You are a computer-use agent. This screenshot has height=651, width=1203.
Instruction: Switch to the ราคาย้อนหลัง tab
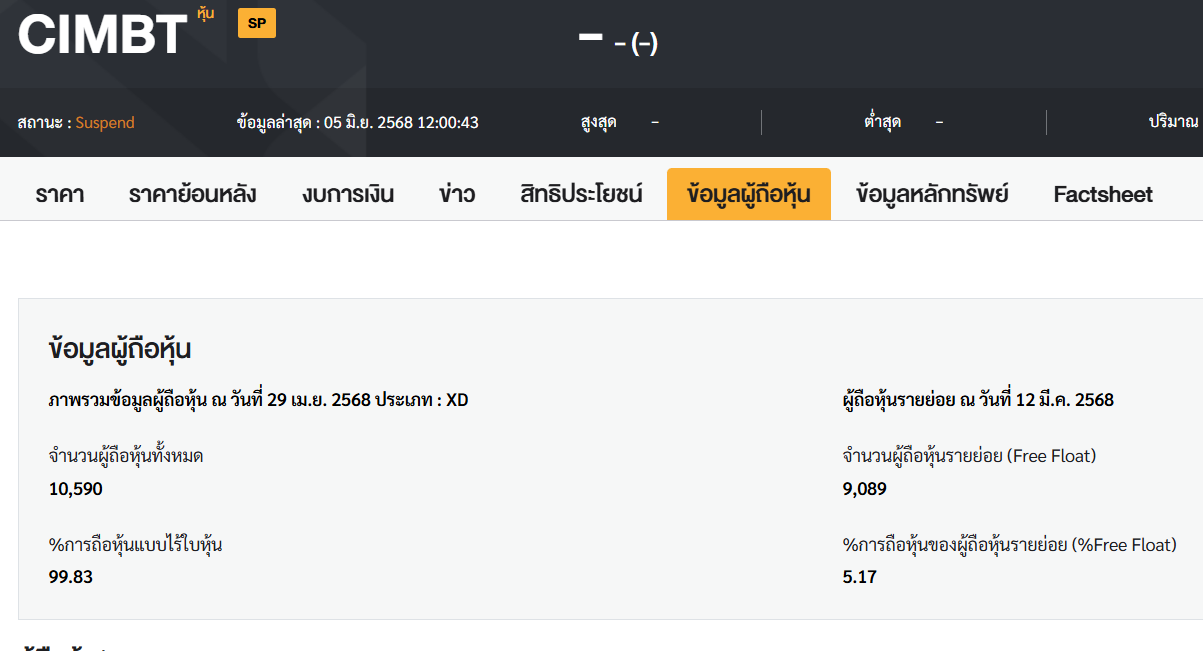tap(193, 194)
